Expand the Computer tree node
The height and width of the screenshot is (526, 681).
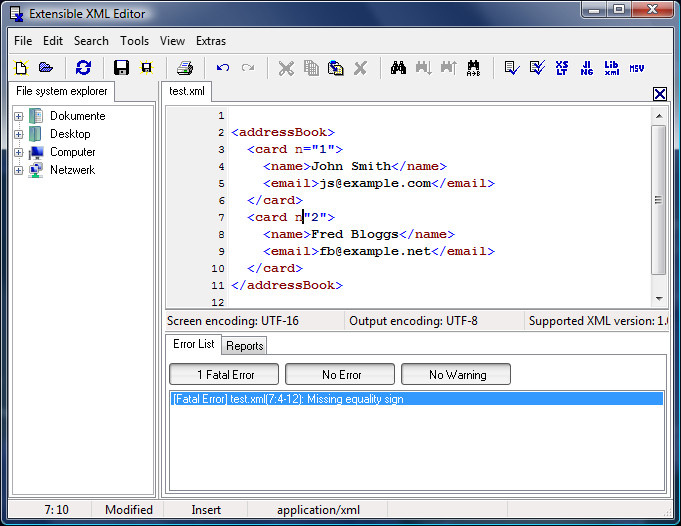click(x=18, y=152)
